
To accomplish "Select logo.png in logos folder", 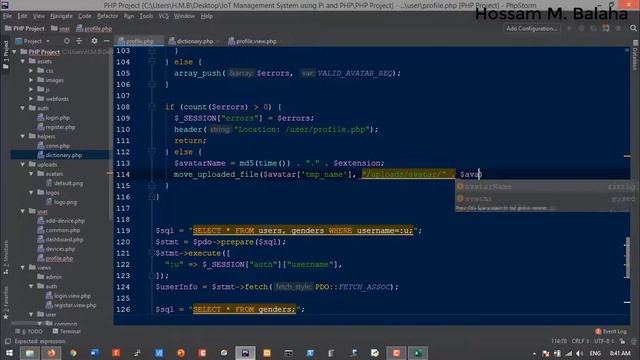I will (x=61, y=202).
